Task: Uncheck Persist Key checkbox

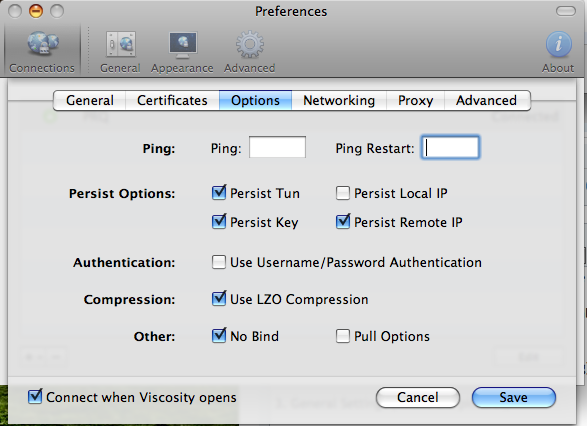Action: coord(219,222)
